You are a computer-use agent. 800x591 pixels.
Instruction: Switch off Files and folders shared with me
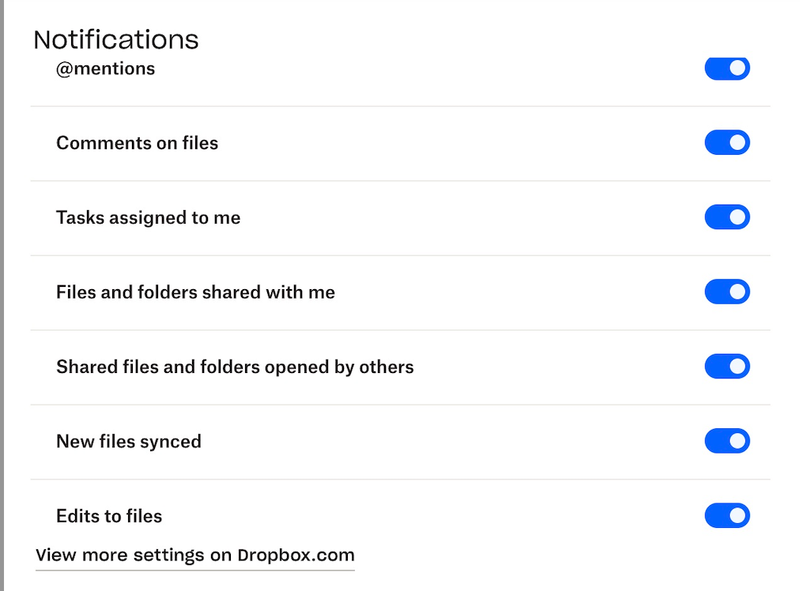tap(727, 292)
